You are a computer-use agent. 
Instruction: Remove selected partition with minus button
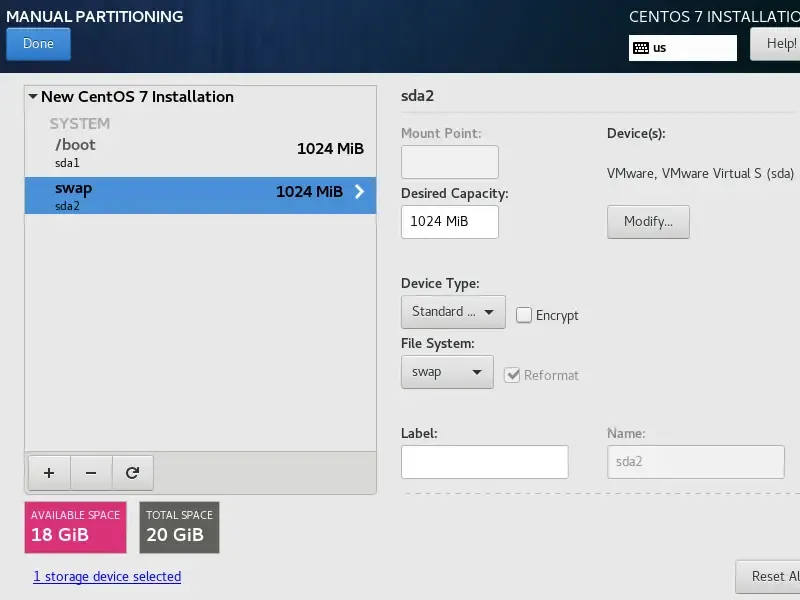(91, 473)
